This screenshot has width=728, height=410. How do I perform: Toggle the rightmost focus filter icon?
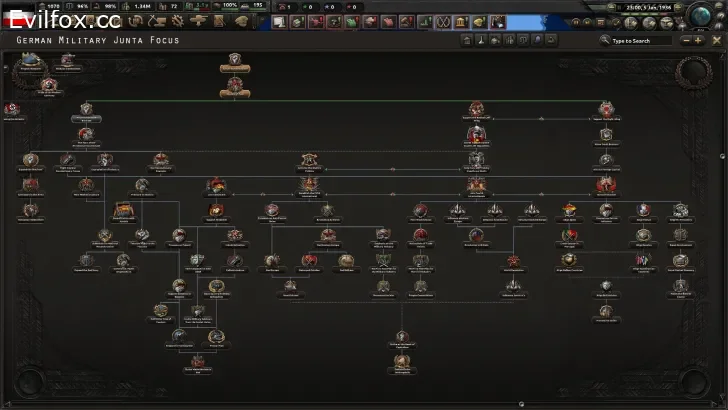click(x=551, y=41)
